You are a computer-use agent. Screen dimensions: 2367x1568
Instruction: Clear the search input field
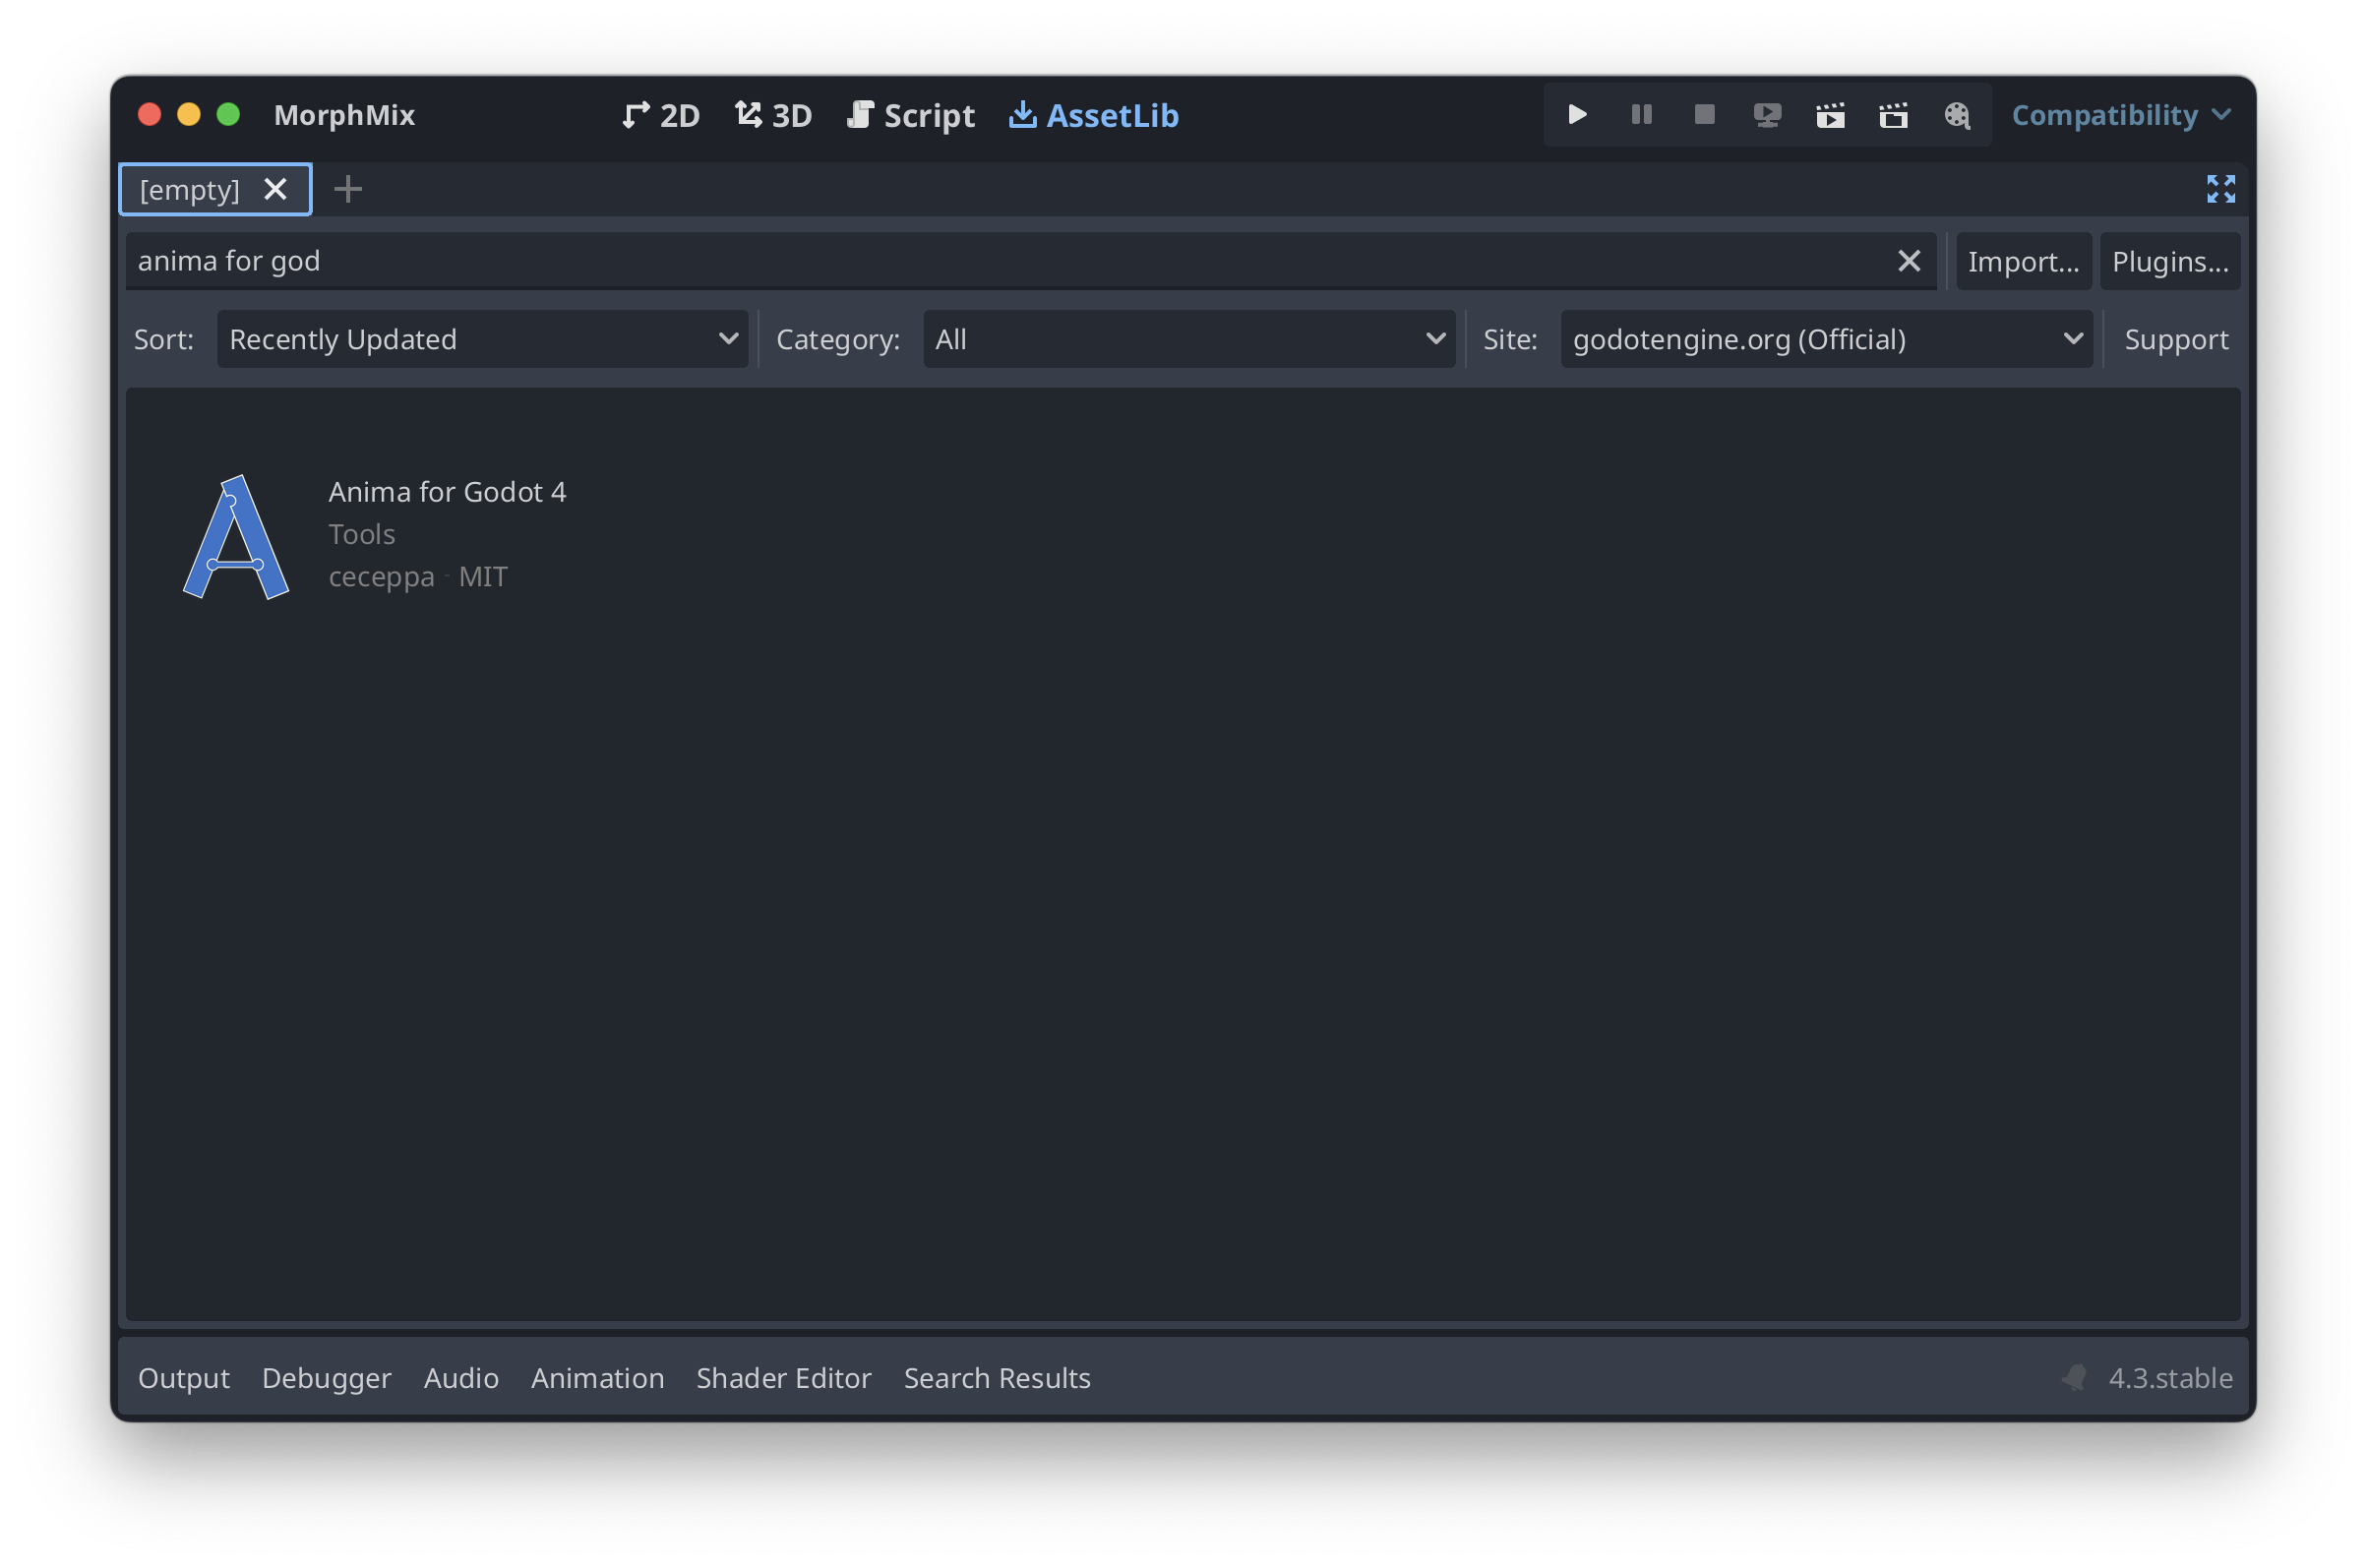tap(1911, 261)
